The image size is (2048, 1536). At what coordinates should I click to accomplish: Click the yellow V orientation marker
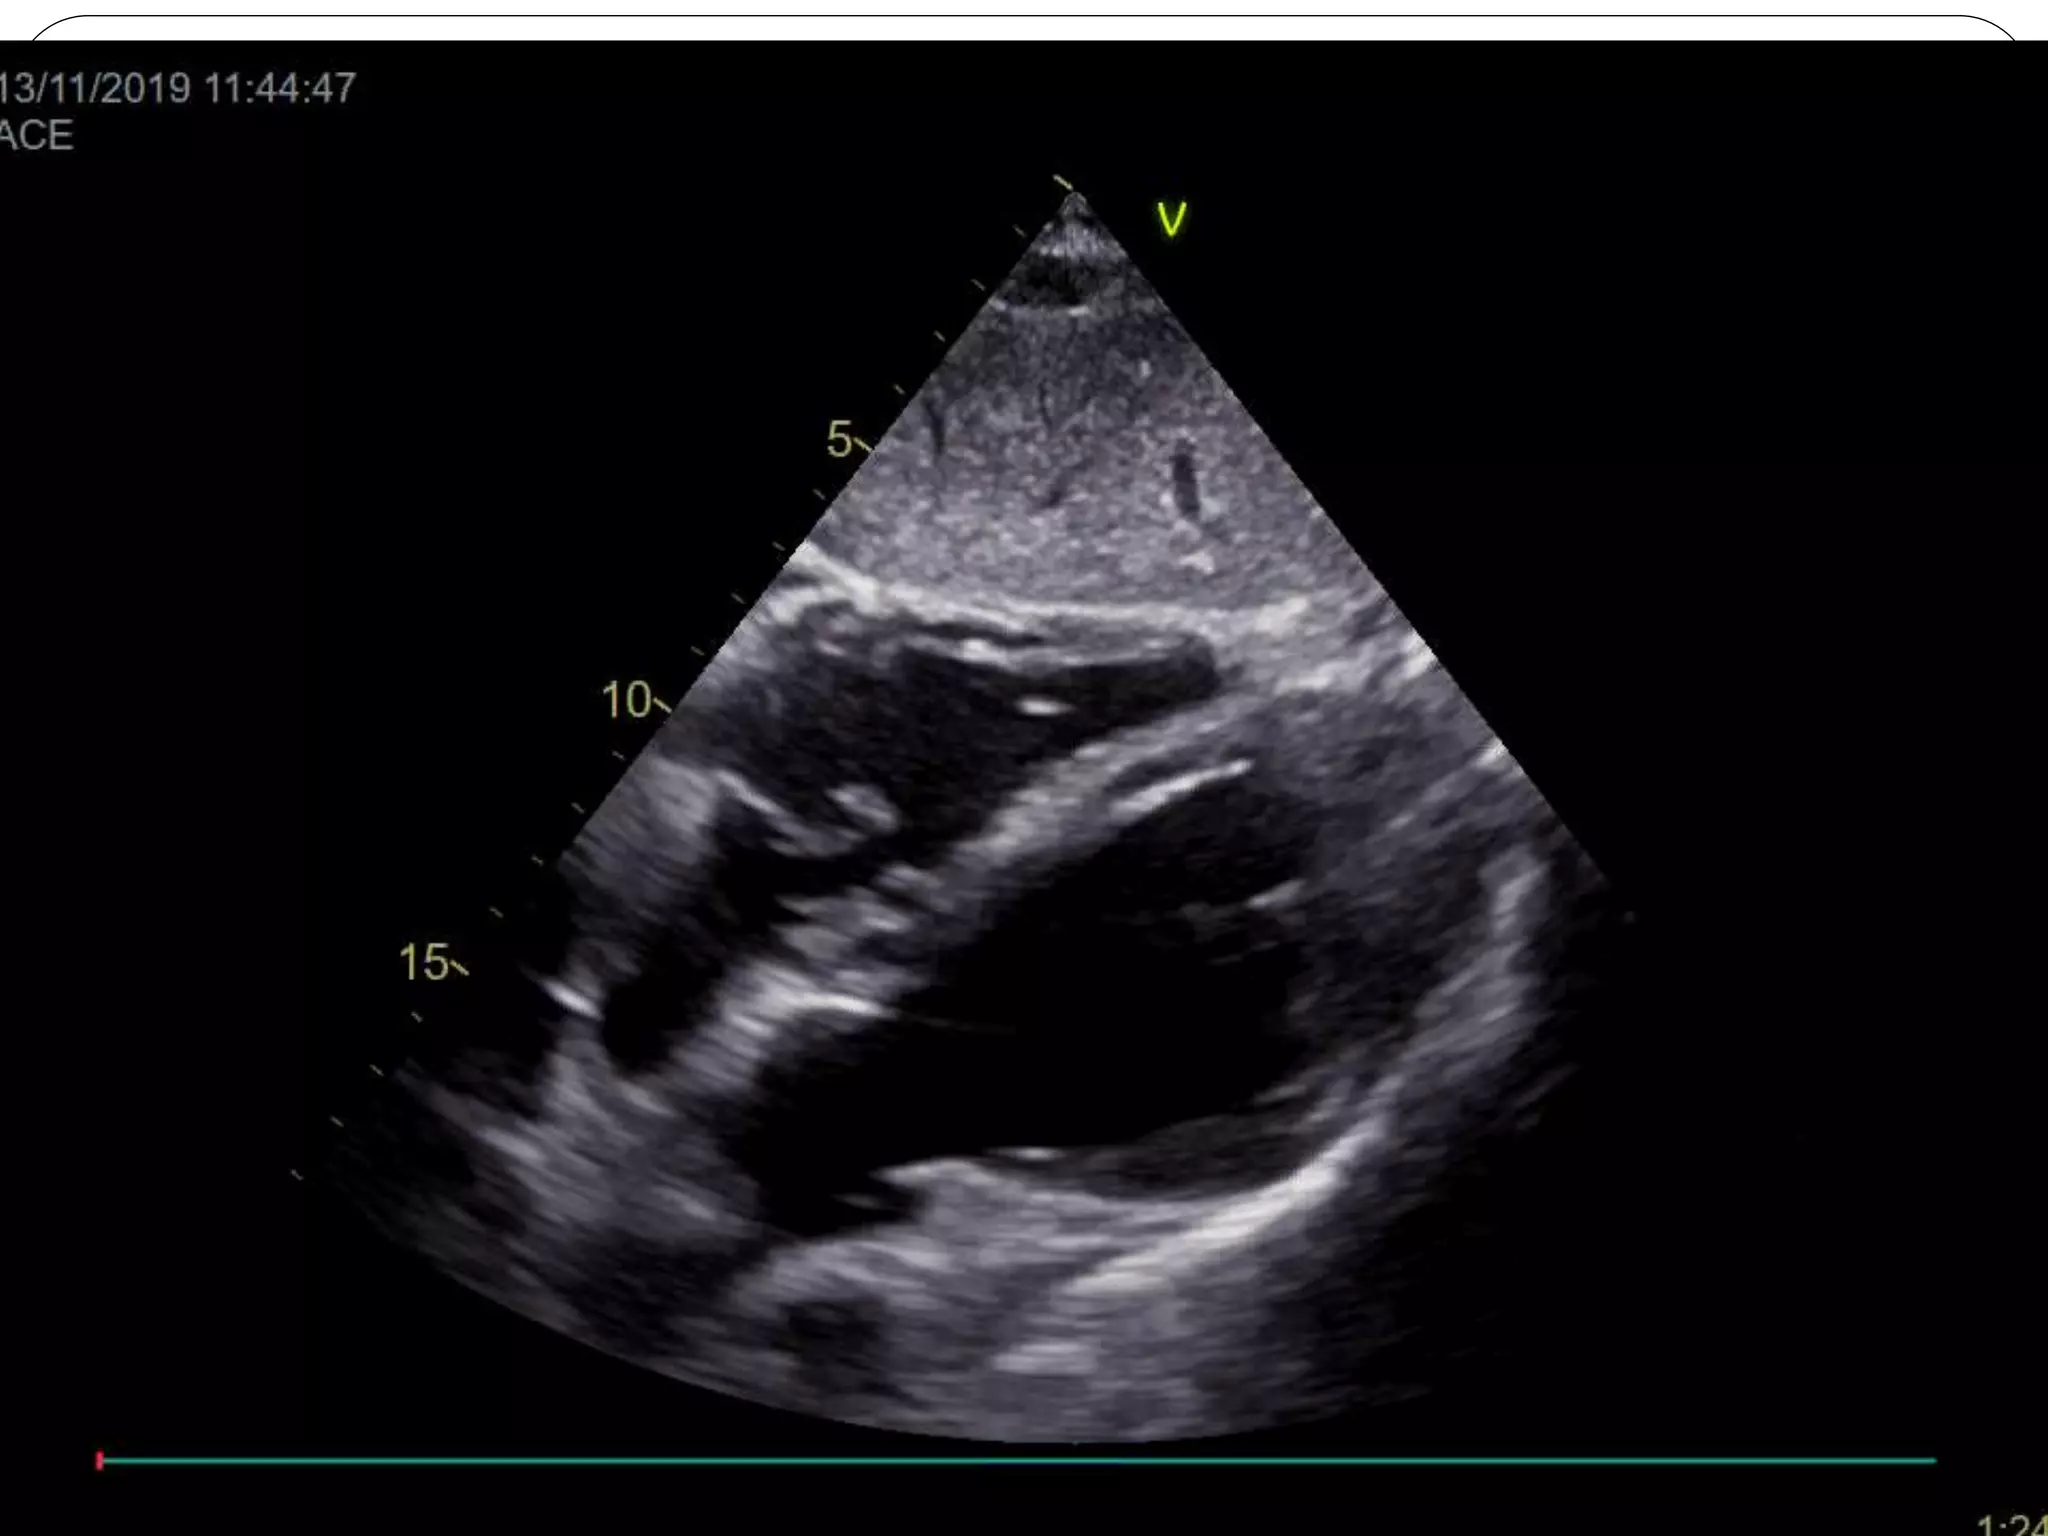(1171, 219)
